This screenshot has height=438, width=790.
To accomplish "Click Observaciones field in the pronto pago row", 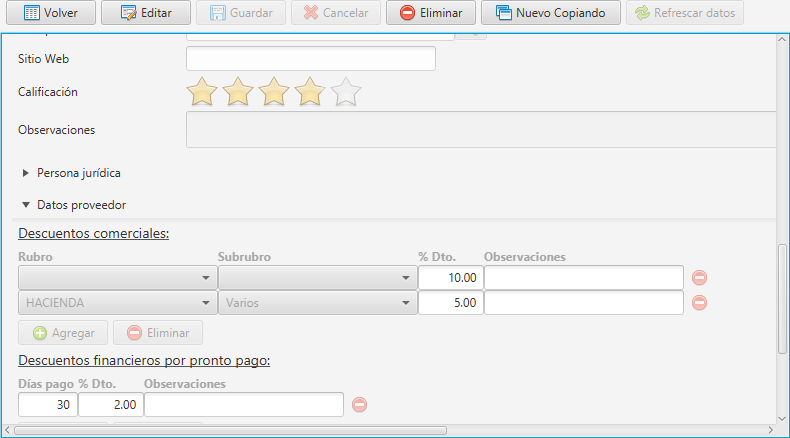I will [x=244, y=405].
